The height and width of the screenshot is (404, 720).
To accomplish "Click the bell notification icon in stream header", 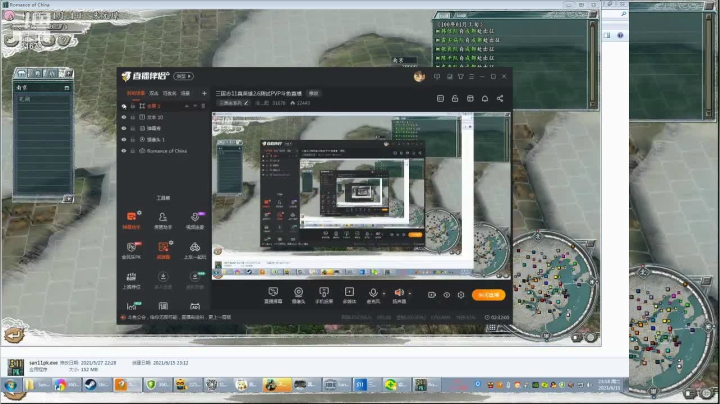I will (x=484, y=98).
